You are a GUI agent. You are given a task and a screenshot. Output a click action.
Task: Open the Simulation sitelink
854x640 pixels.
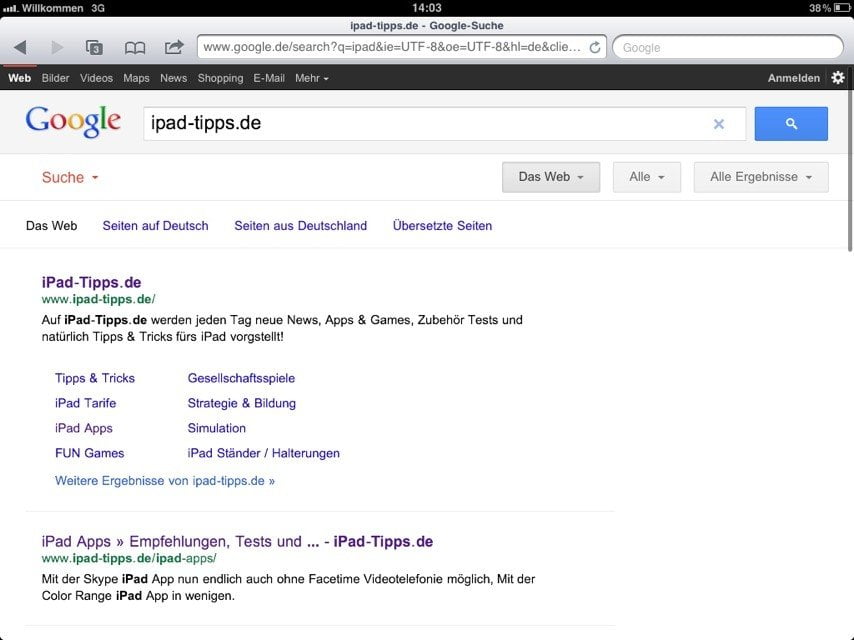point(217,428)
